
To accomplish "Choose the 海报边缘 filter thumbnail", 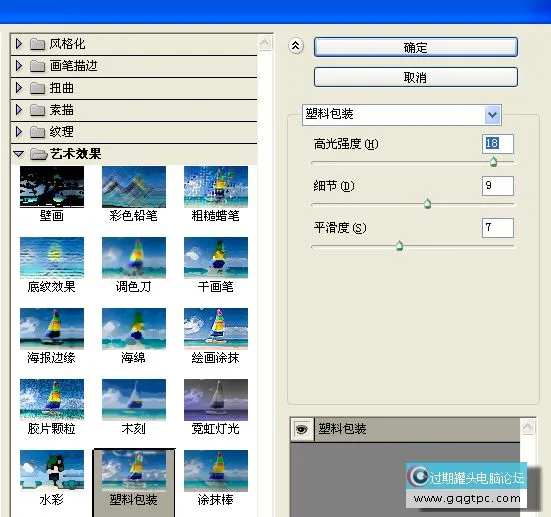I will (x=52, y=329).
